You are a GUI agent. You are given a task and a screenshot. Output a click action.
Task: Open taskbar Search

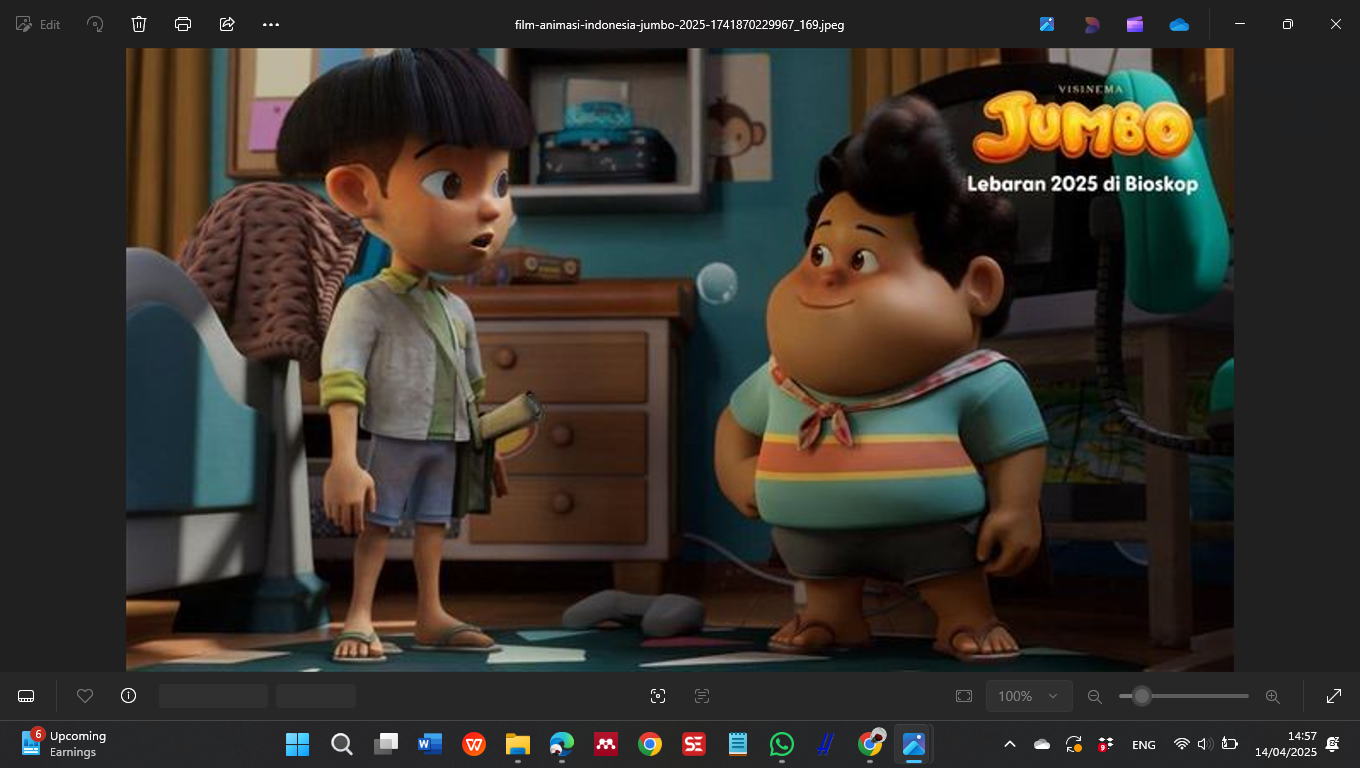click(342, 744)
